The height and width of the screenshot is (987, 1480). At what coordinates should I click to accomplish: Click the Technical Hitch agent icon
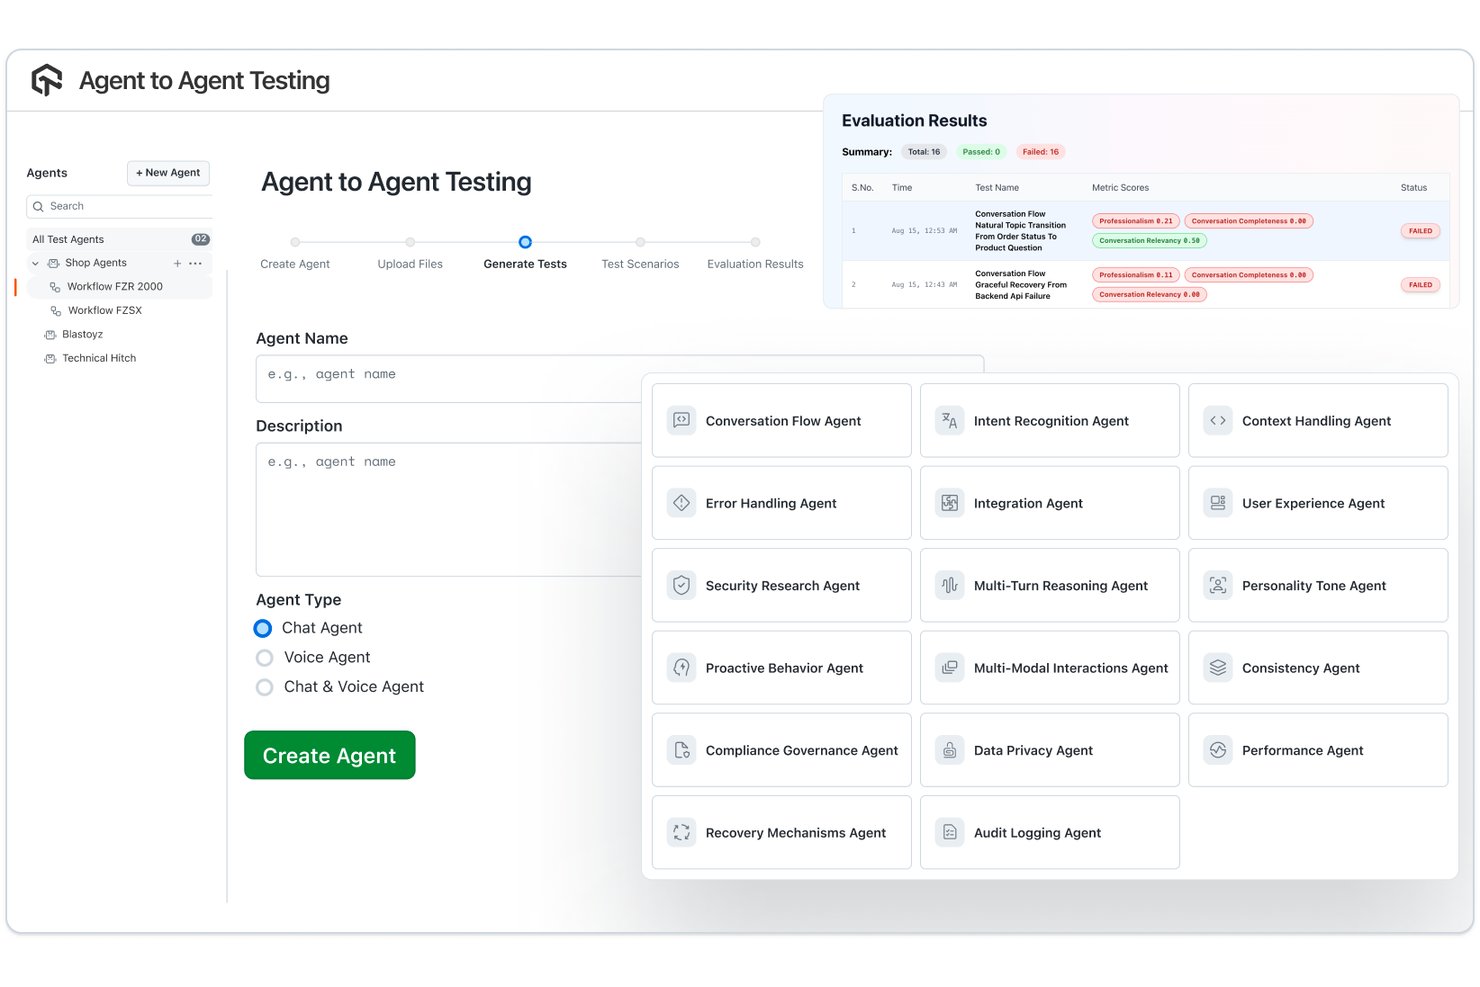pos(50,358)
